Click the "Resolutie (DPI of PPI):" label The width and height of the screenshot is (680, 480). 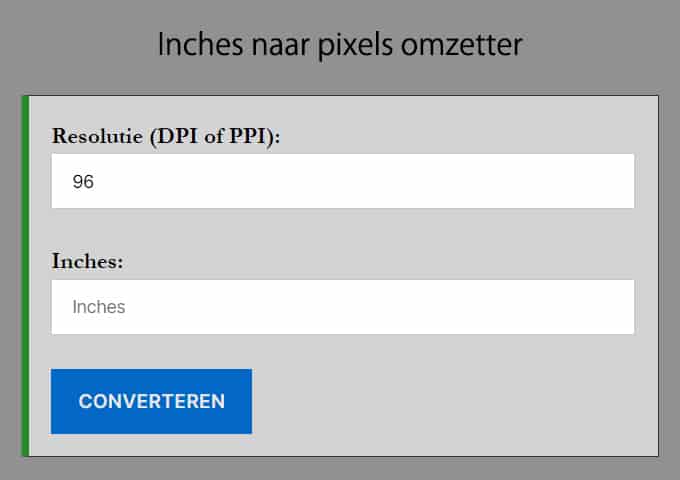166,137
